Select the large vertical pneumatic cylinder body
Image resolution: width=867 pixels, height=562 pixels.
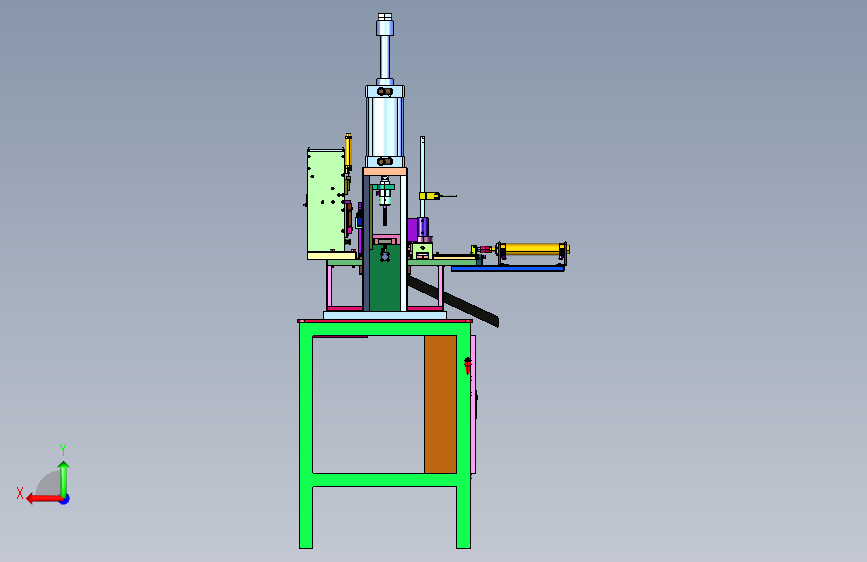click(385, 126)
